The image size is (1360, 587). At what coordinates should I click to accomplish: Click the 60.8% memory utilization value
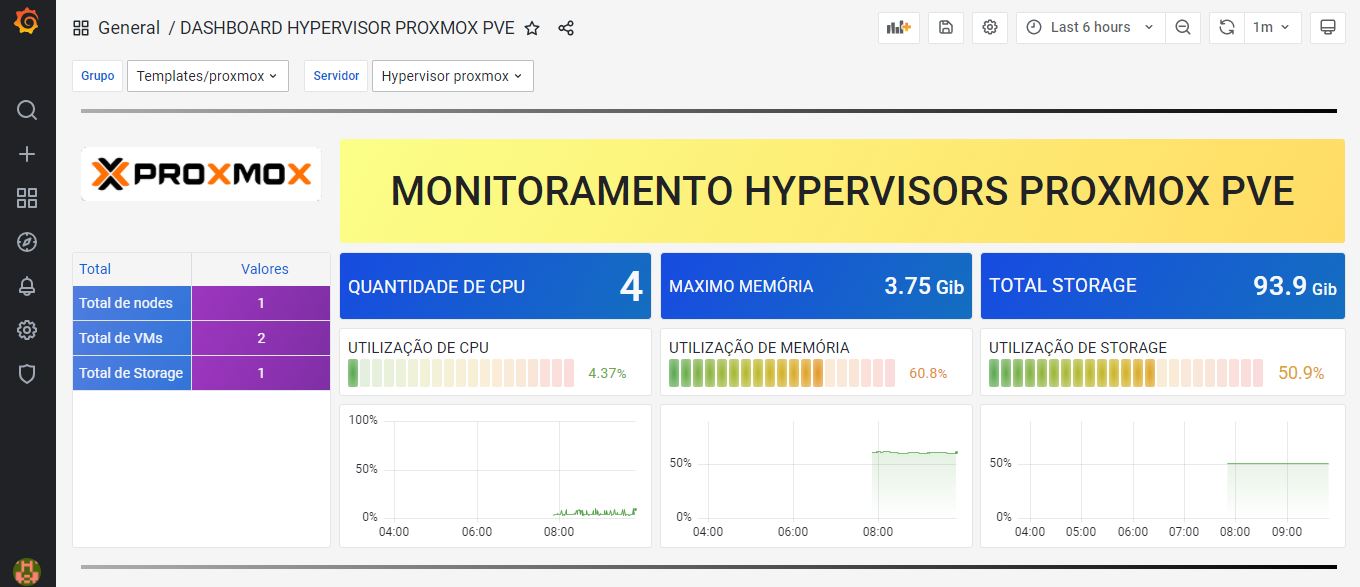[928, 373]
